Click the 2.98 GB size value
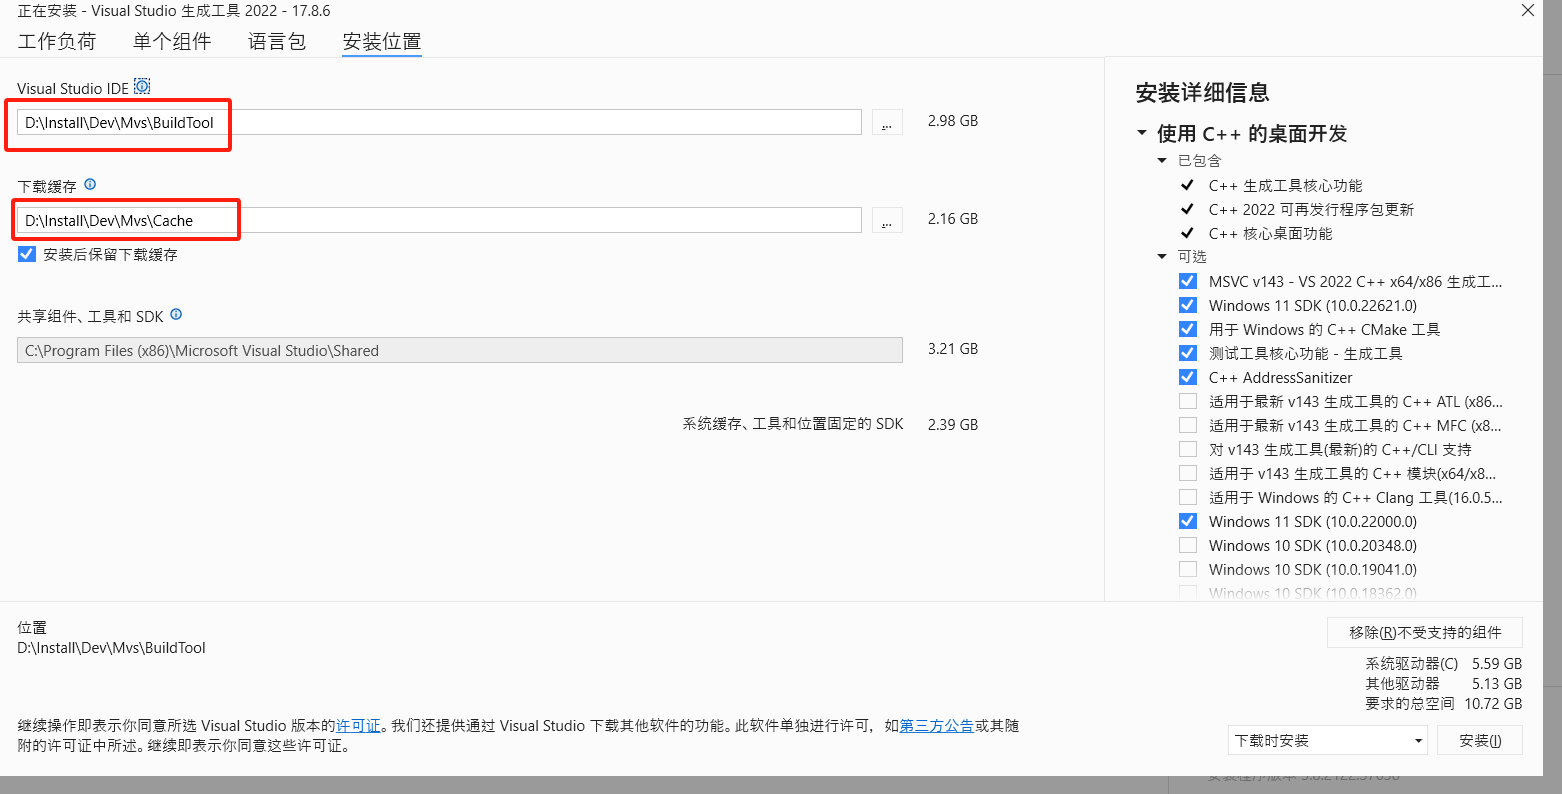 coord(953,121)
